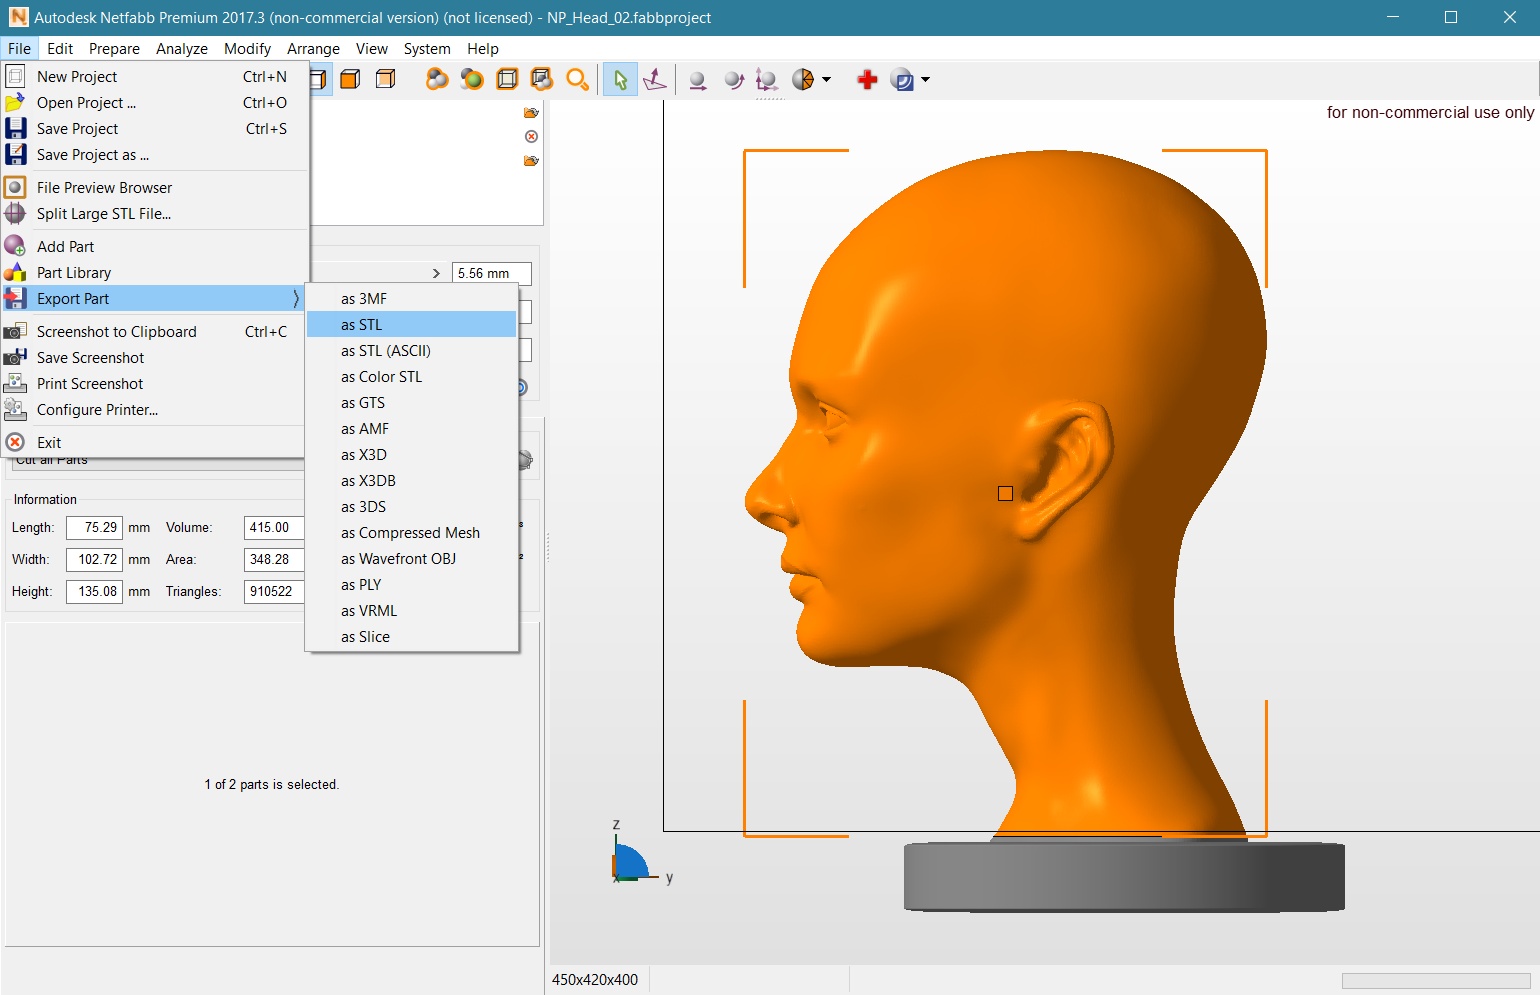Click the orange magnifying glass zoom icon
The height and width of the screenshot is (995, 1540).
577,80
